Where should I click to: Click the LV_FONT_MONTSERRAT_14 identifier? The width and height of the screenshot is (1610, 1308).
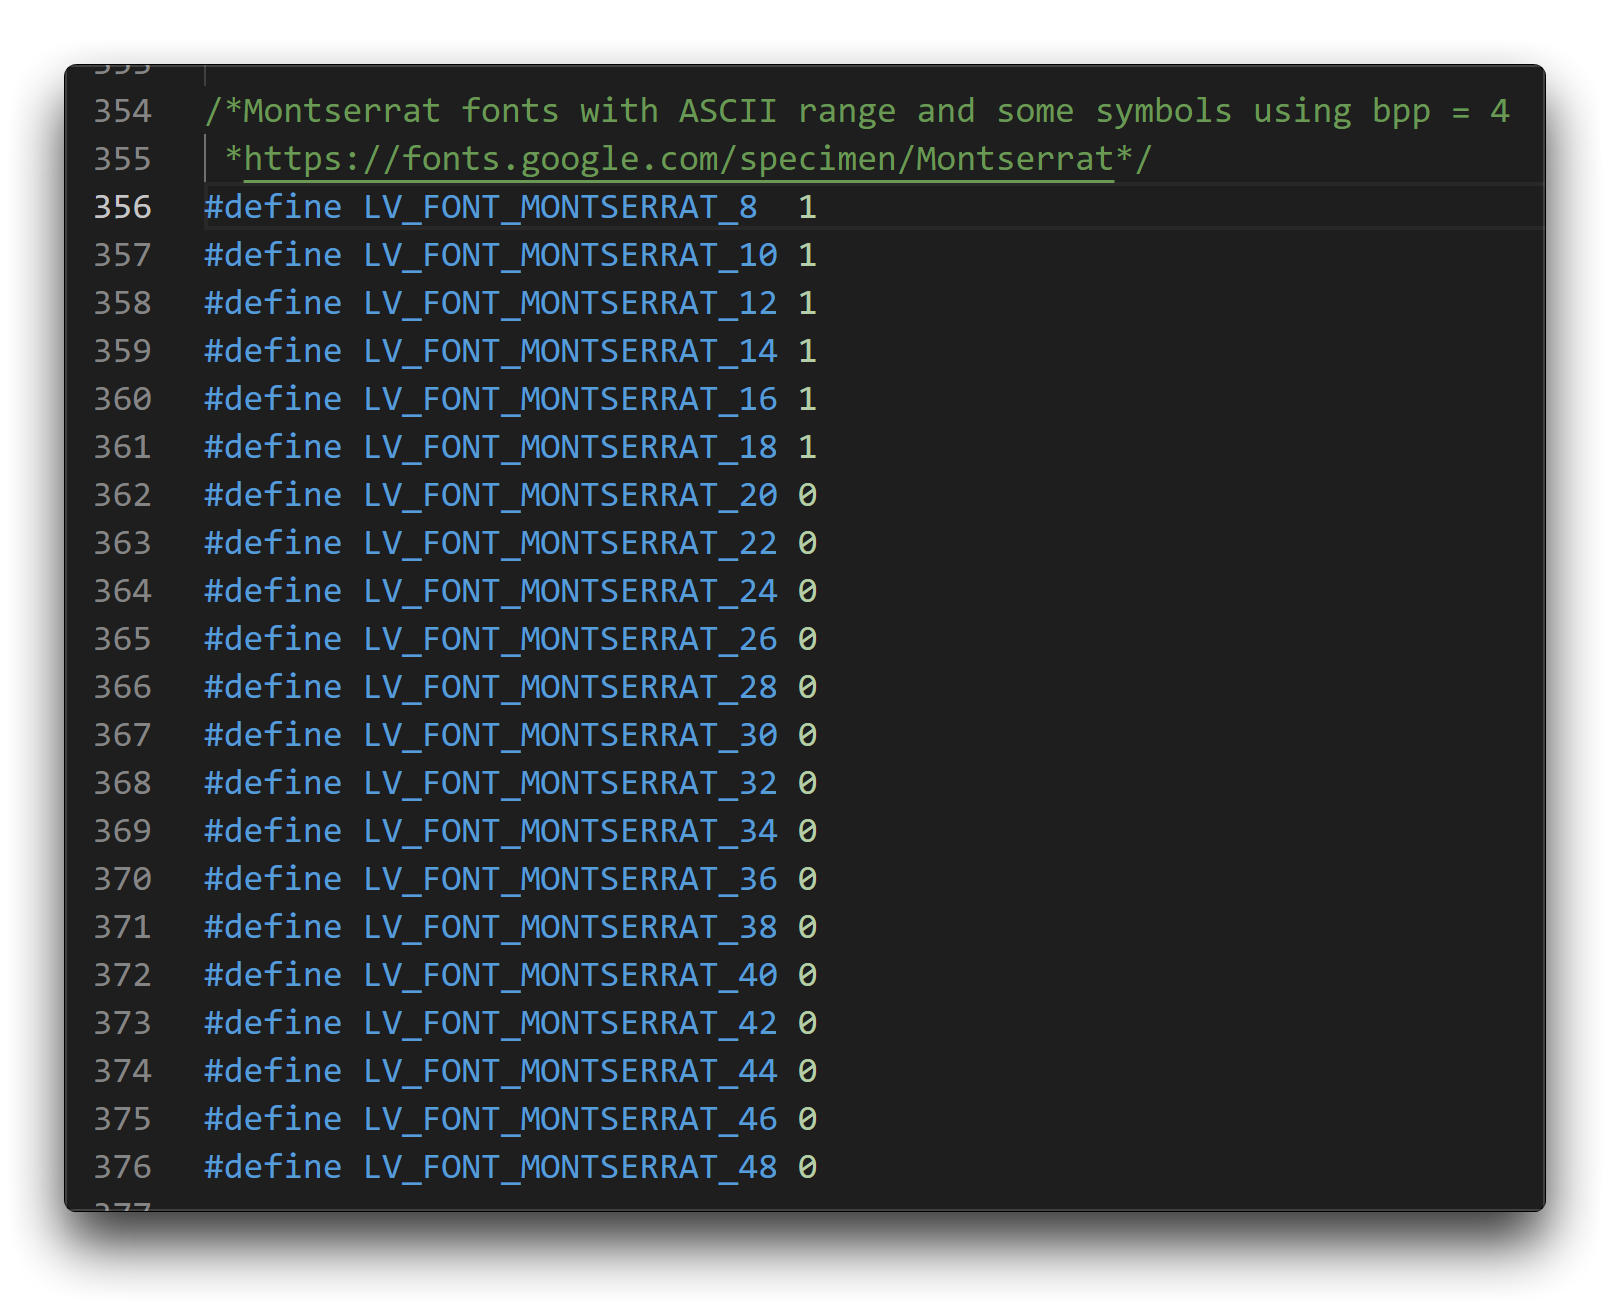pyautogui.click(x=570, y=351)
